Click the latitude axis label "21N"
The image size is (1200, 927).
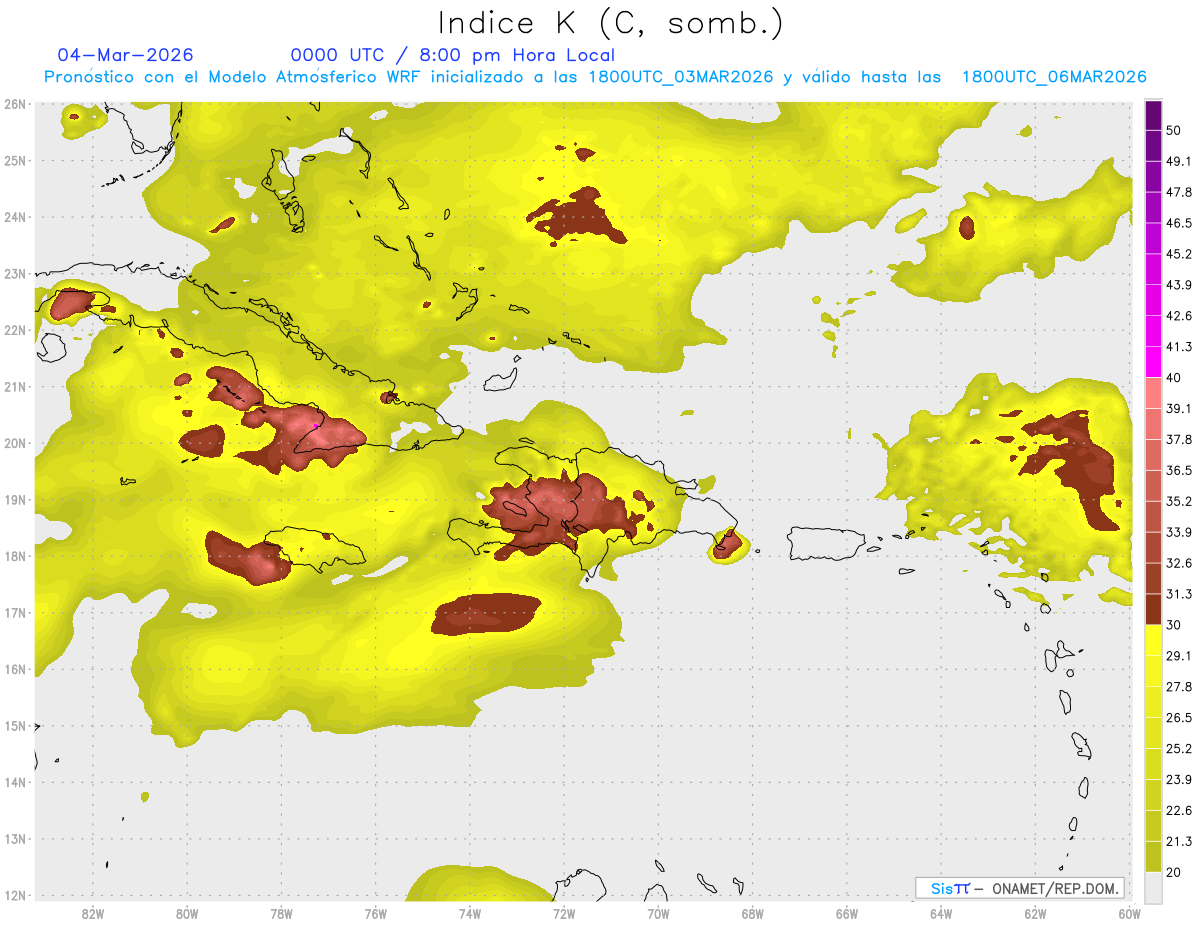pyautogui.click(x=14, y=387)
